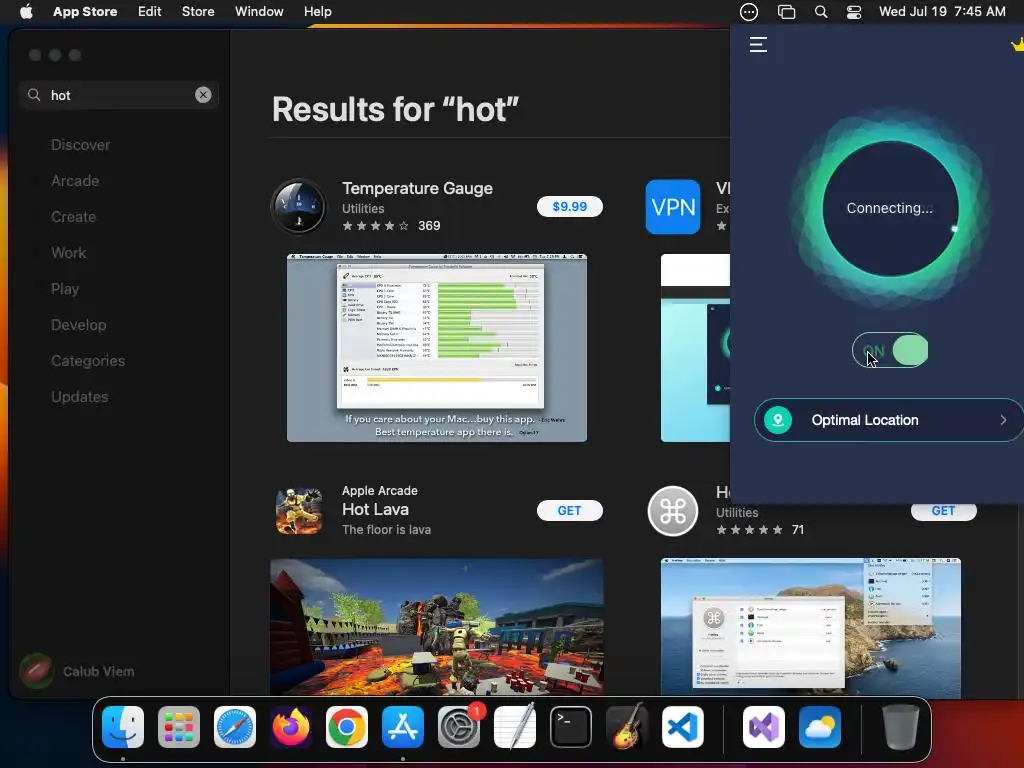Viewport: 1024px width, 768px height.
Task: Open the Updates section
Action: pyautogui.click(x=80, y=396)
